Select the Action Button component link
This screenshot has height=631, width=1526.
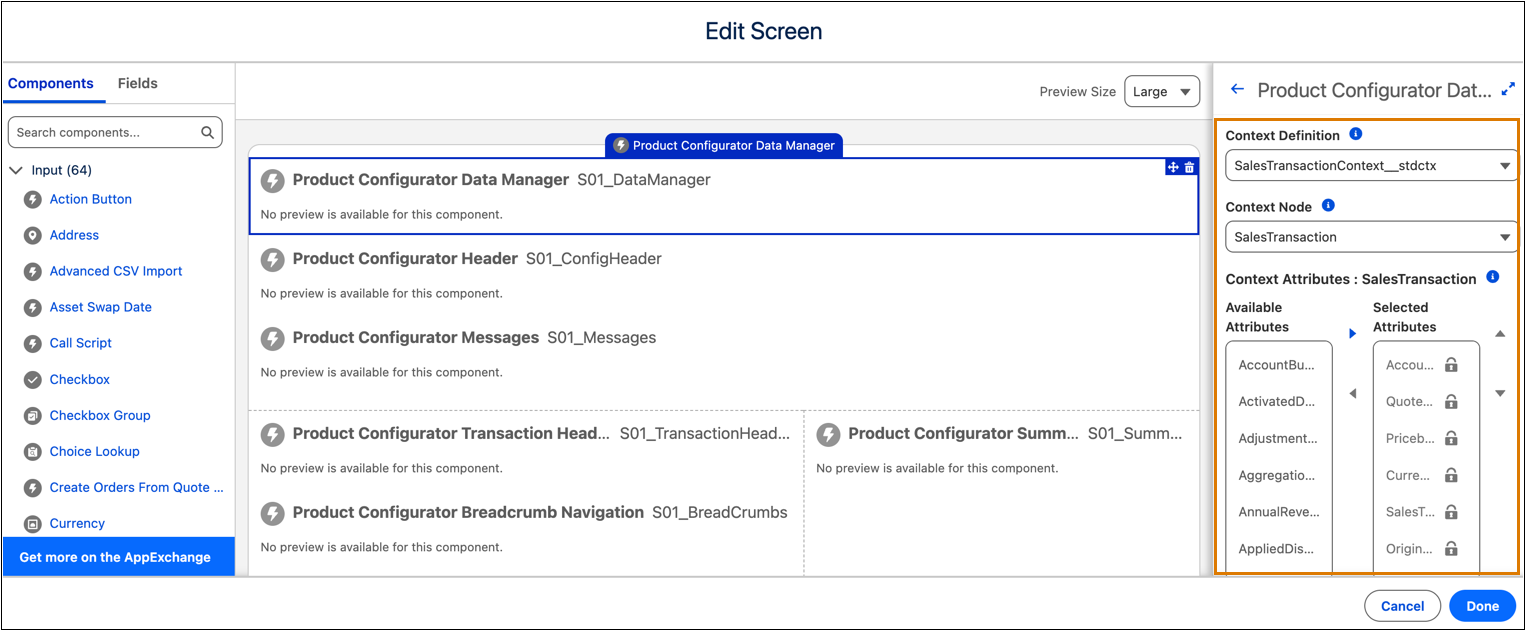91,199
